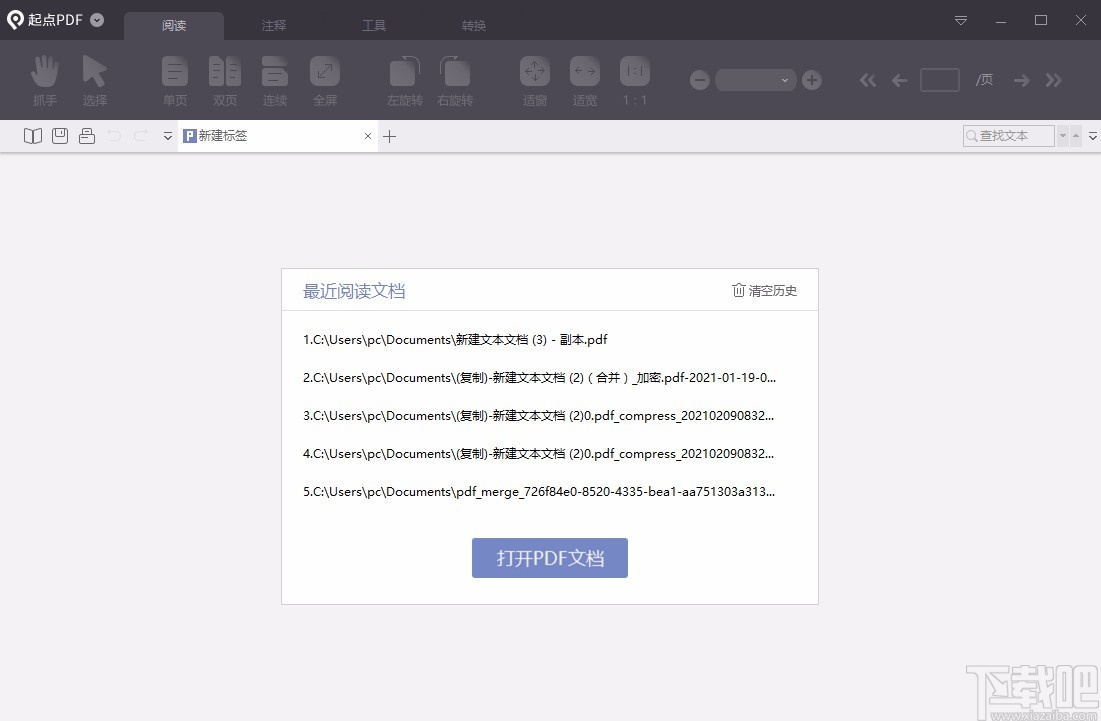1101x721 pixels.
Task: Select the 抓手 hand tool
Action: click(x=44, y=80)
